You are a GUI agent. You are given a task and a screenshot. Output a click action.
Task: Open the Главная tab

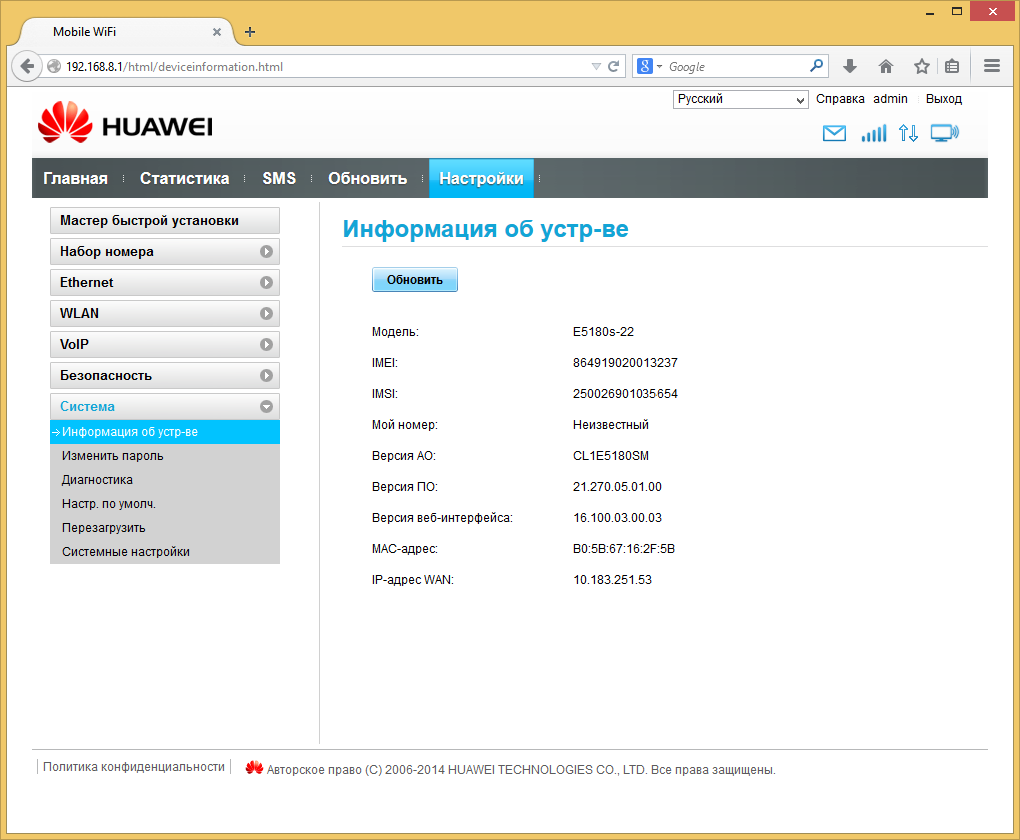coord(75,178)
